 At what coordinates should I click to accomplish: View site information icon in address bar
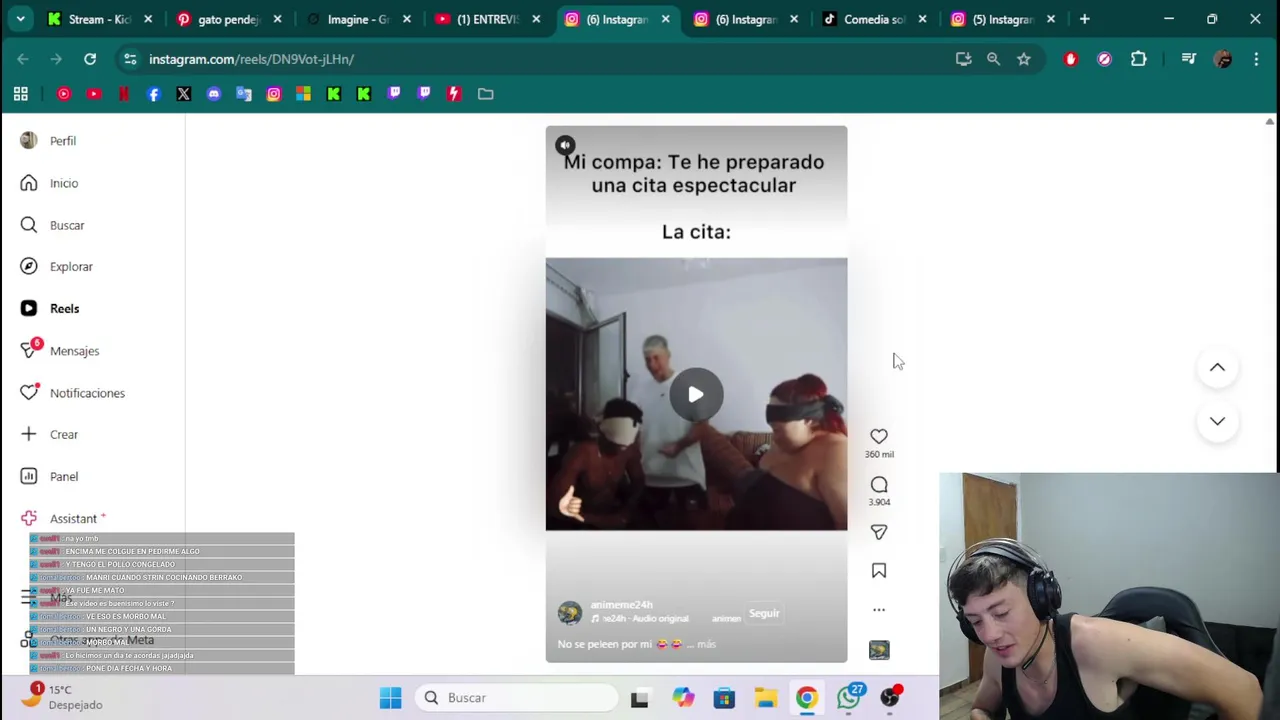pyautogui.click(x=130, y=59)
